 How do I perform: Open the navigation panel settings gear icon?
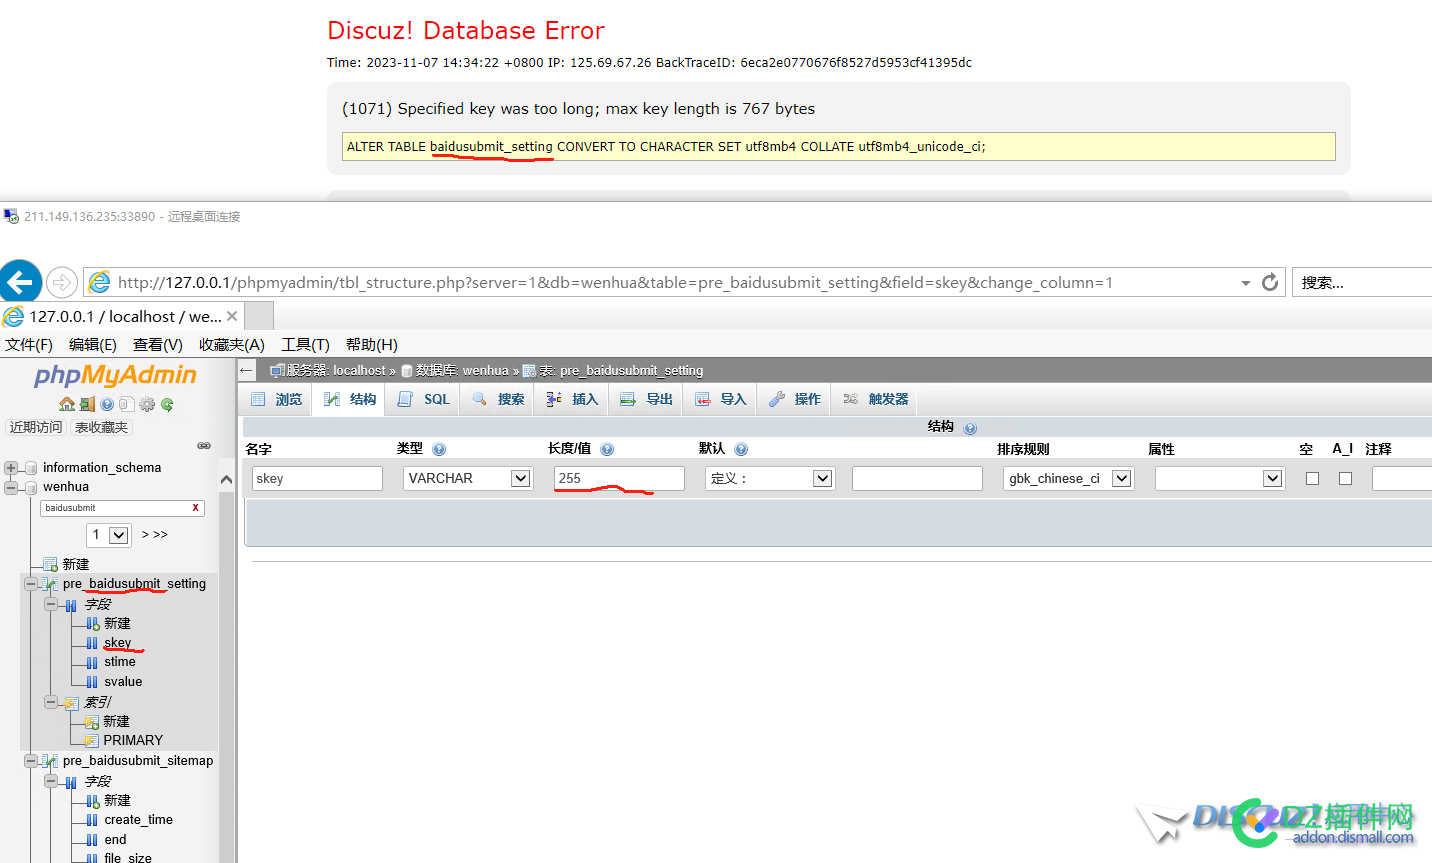pyautogui.click(x=147, y=404)
